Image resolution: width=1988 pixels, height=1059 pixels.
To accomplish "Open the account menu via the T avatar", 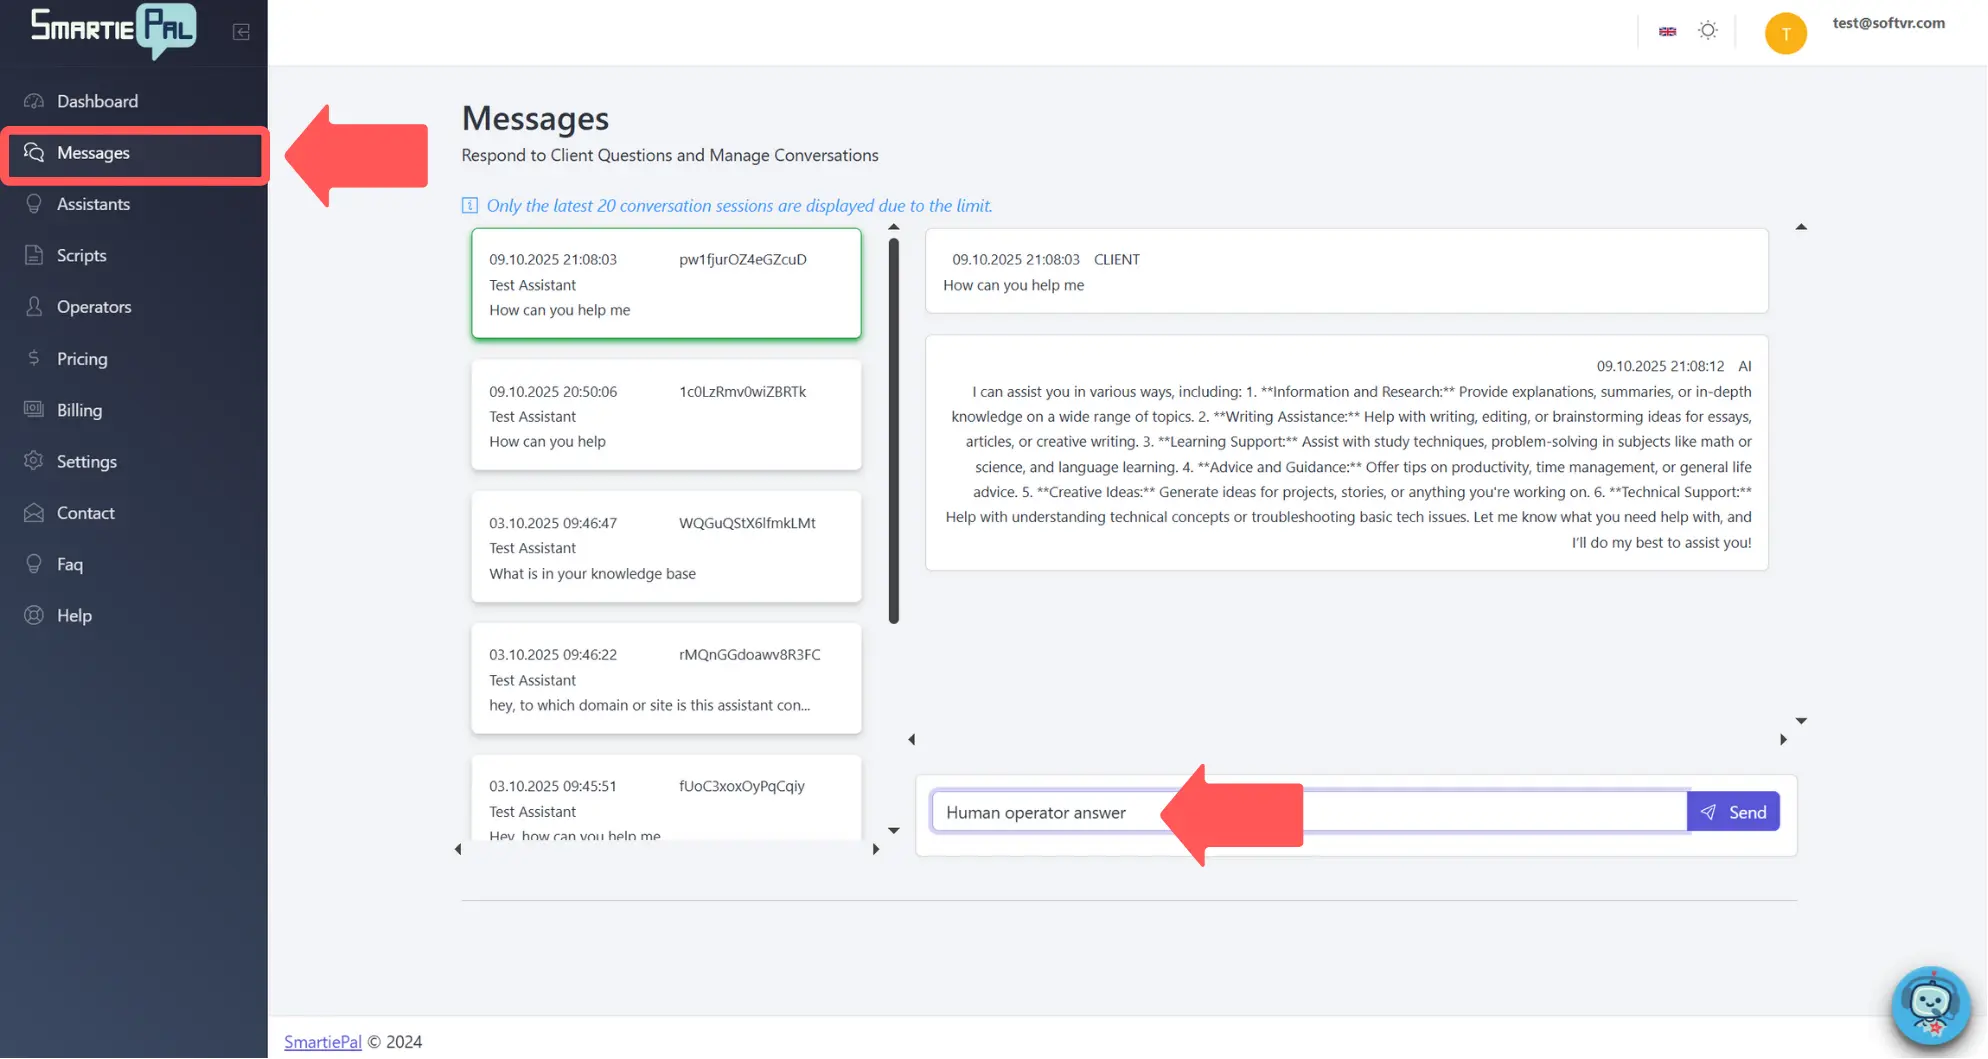I will 1786,32.
